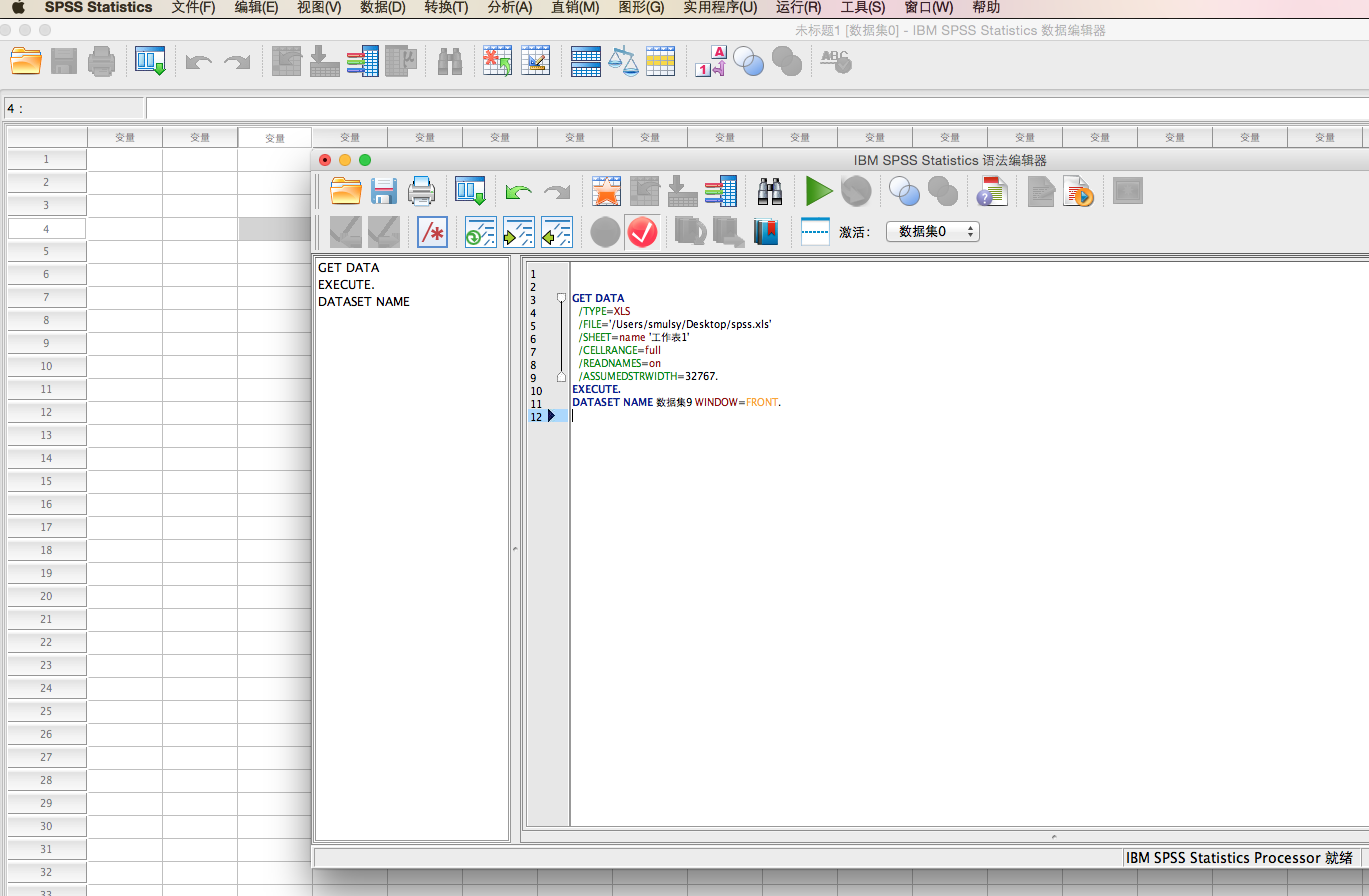Open the syntax help icon with question mark

[991, 191]
